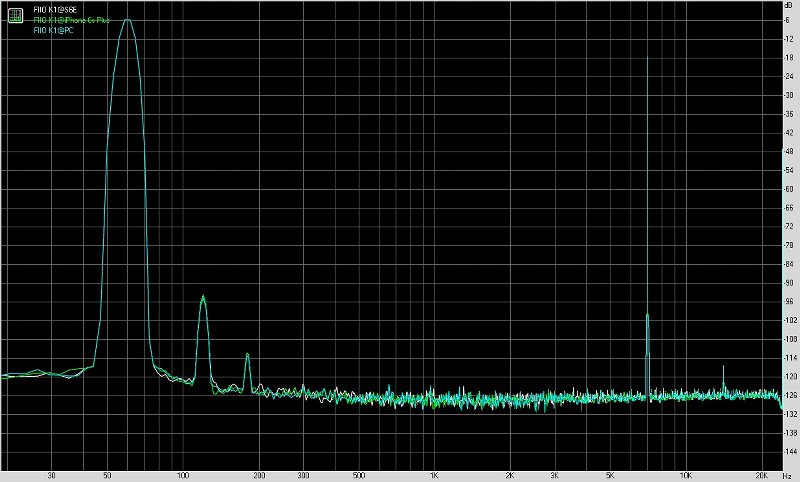Click the 100 frequency axis label
800x482 pixels.
tap(182, 476)
